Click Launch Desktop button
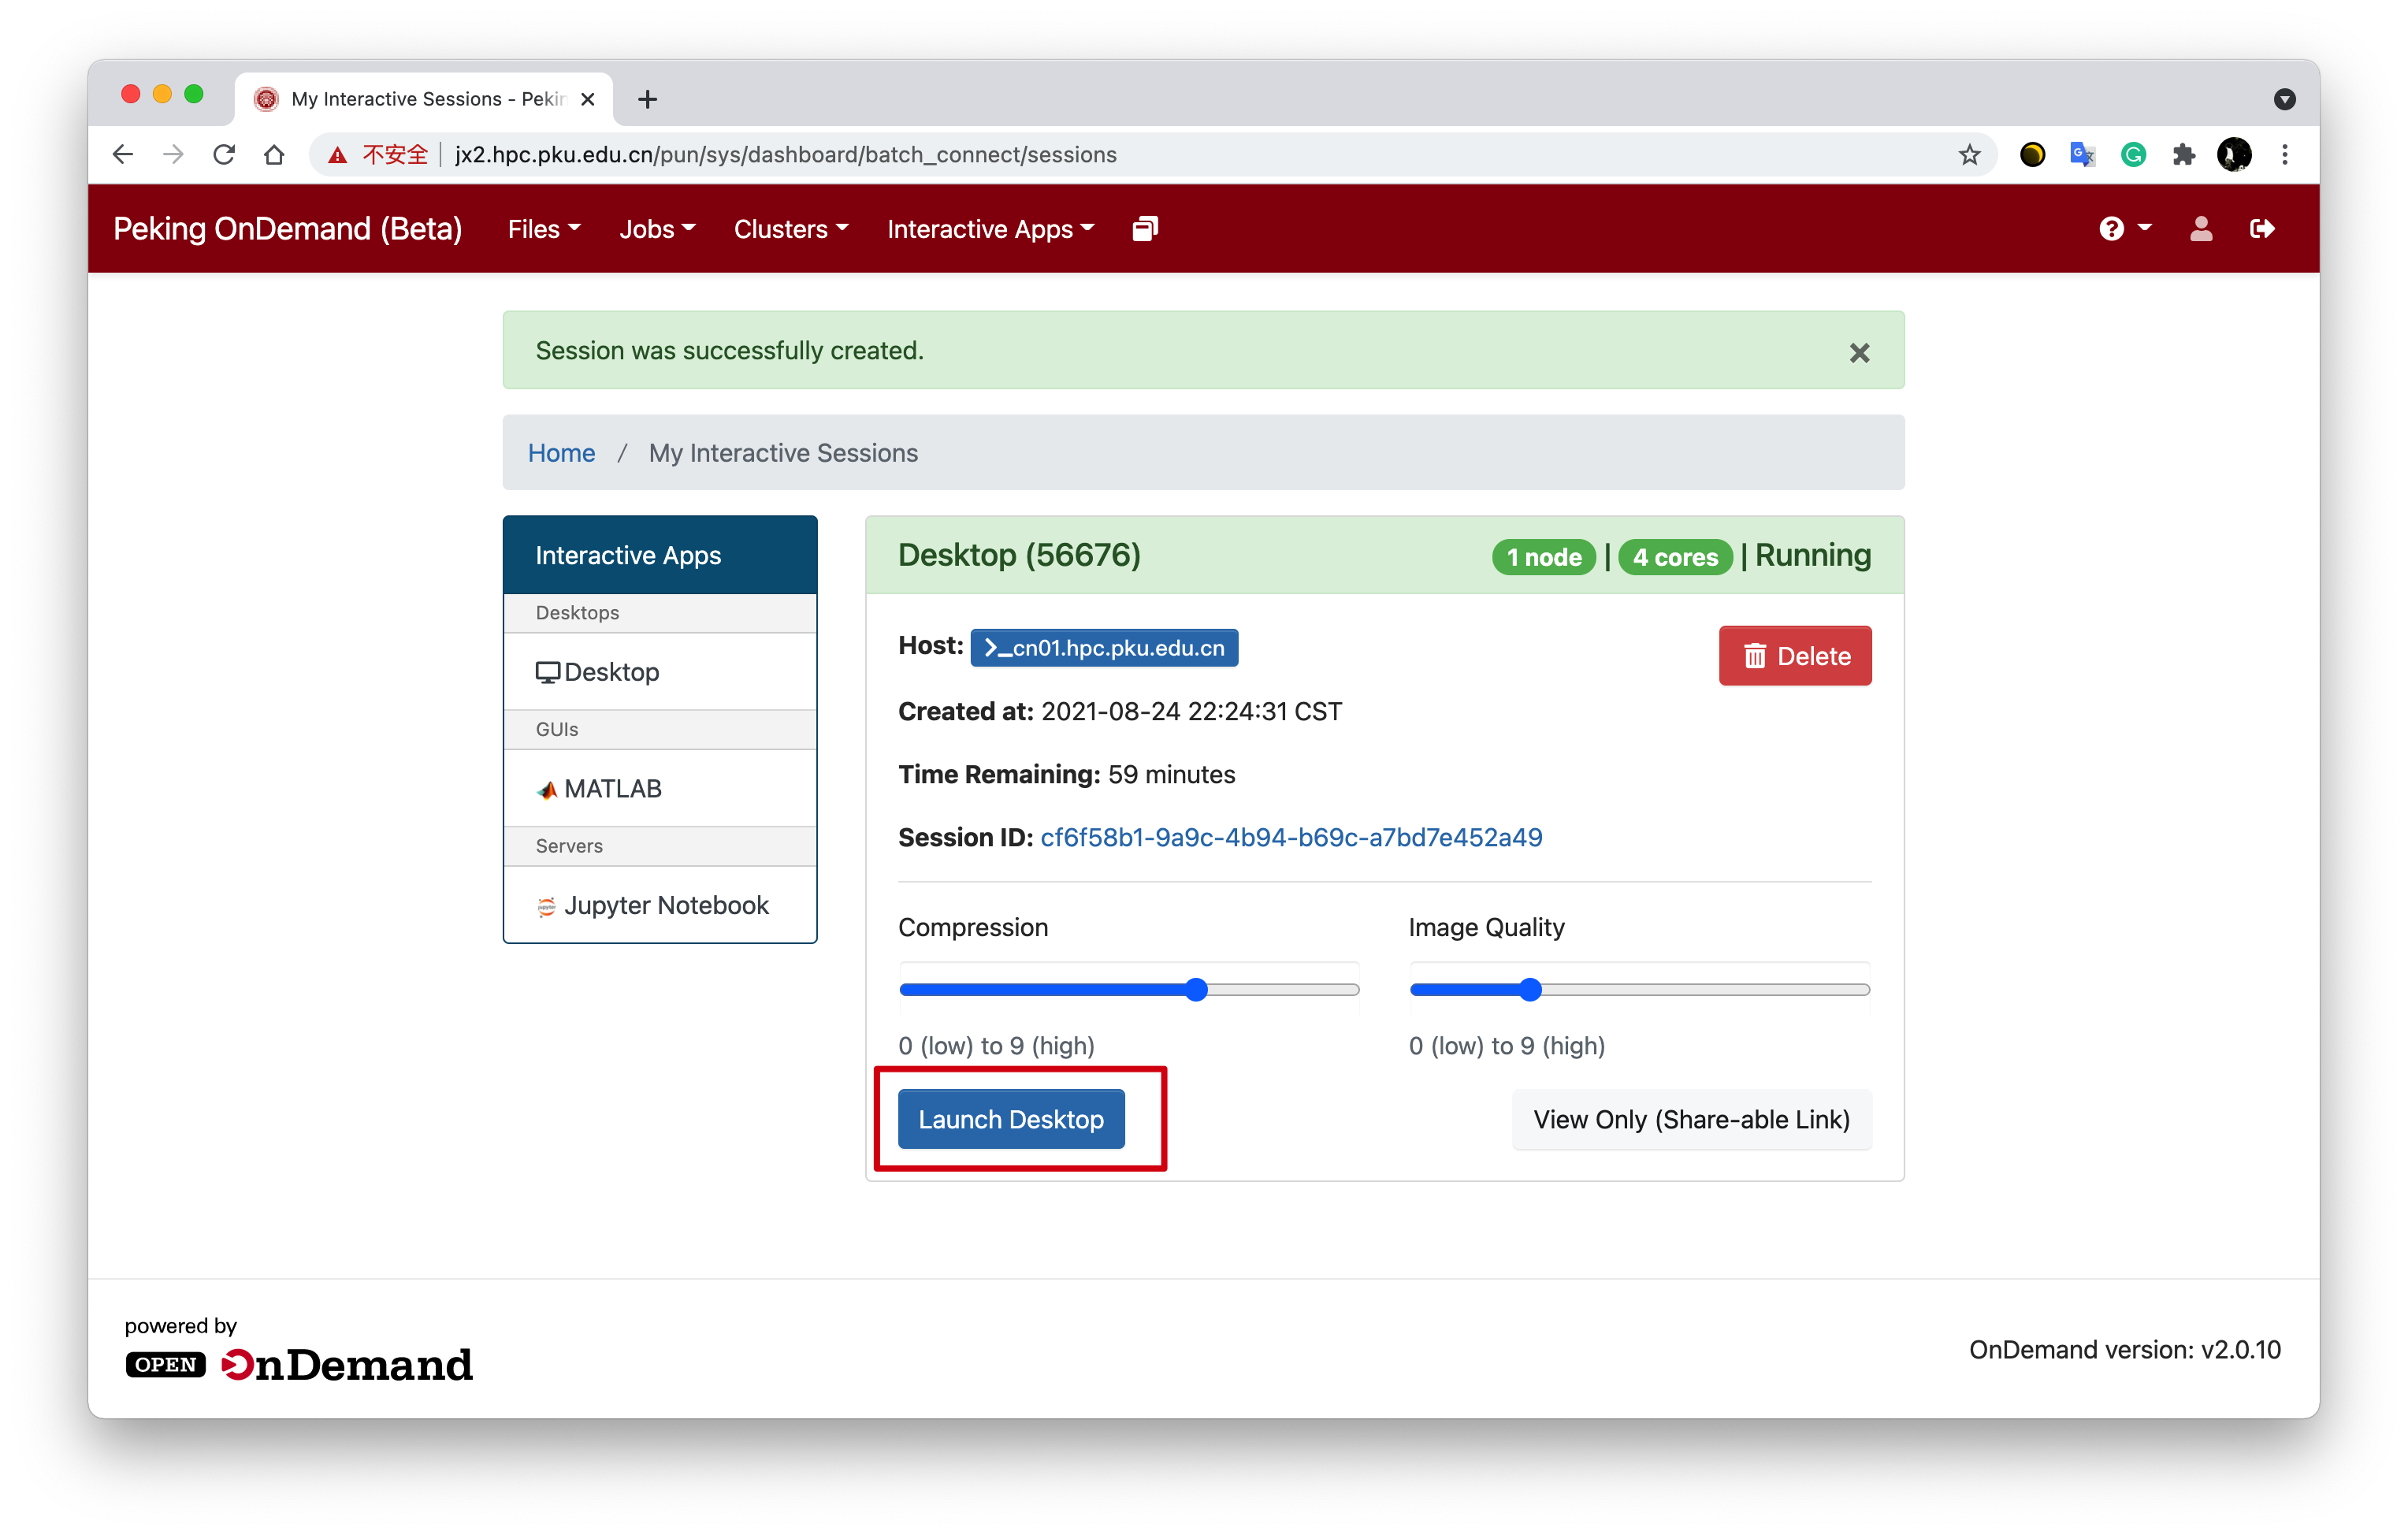 pyautogui.click(x=1011, y=1119)
